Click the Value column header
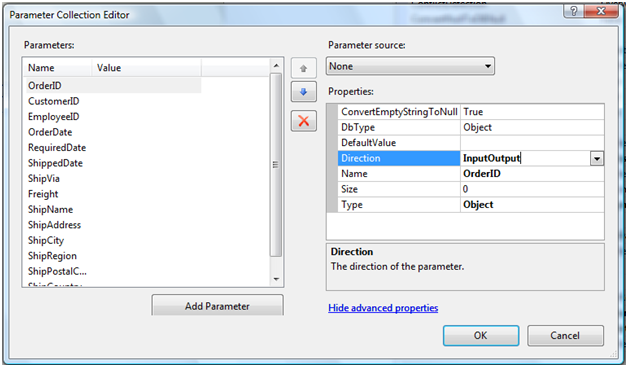 (x=147, y=68)
